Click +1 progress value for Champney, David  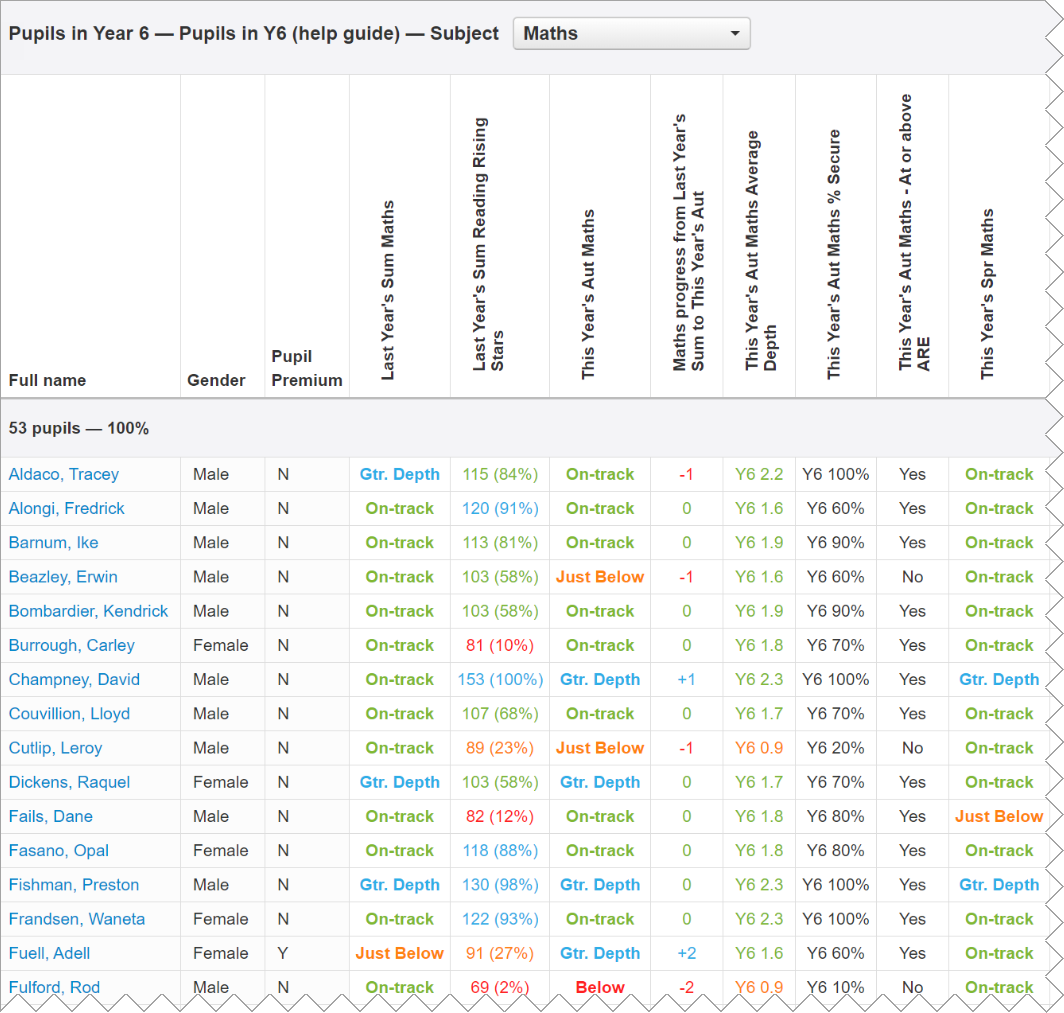687,679
